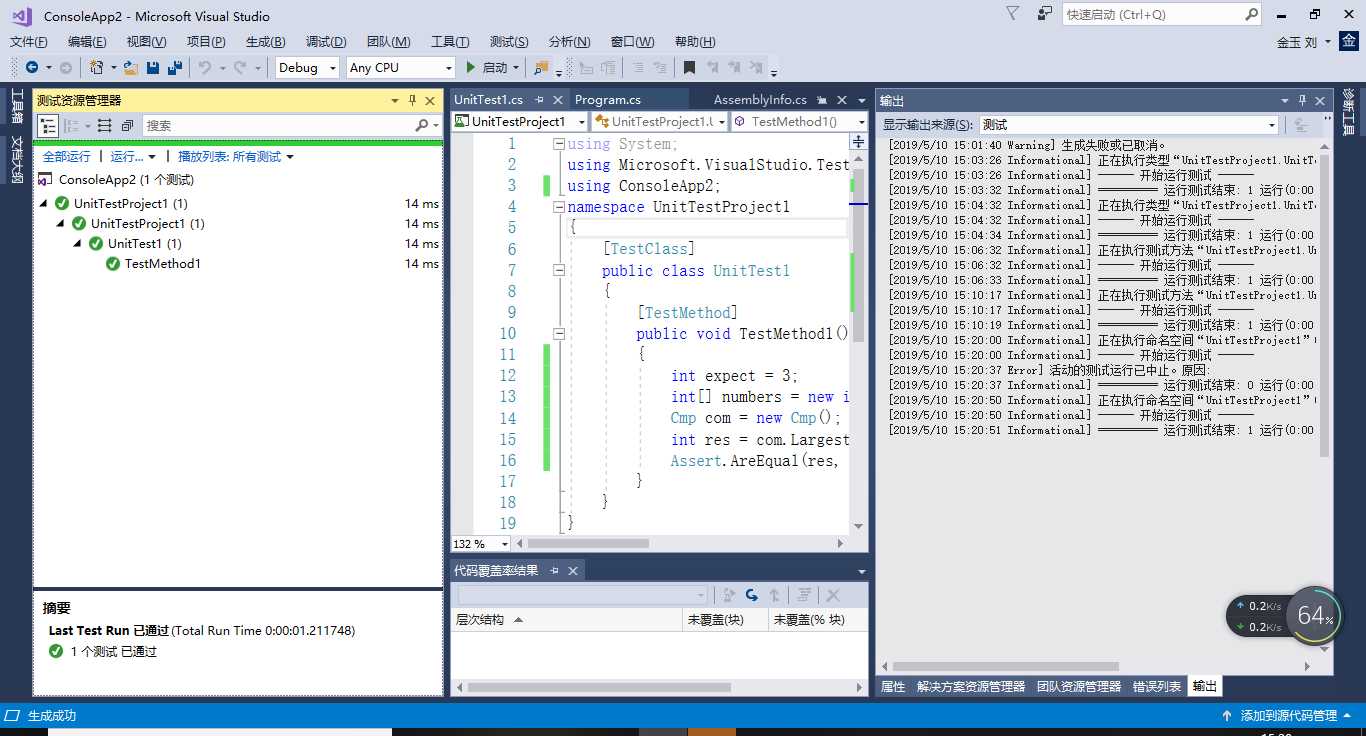Click the notifications flag icon in title bar

(x=1012, y=14)
